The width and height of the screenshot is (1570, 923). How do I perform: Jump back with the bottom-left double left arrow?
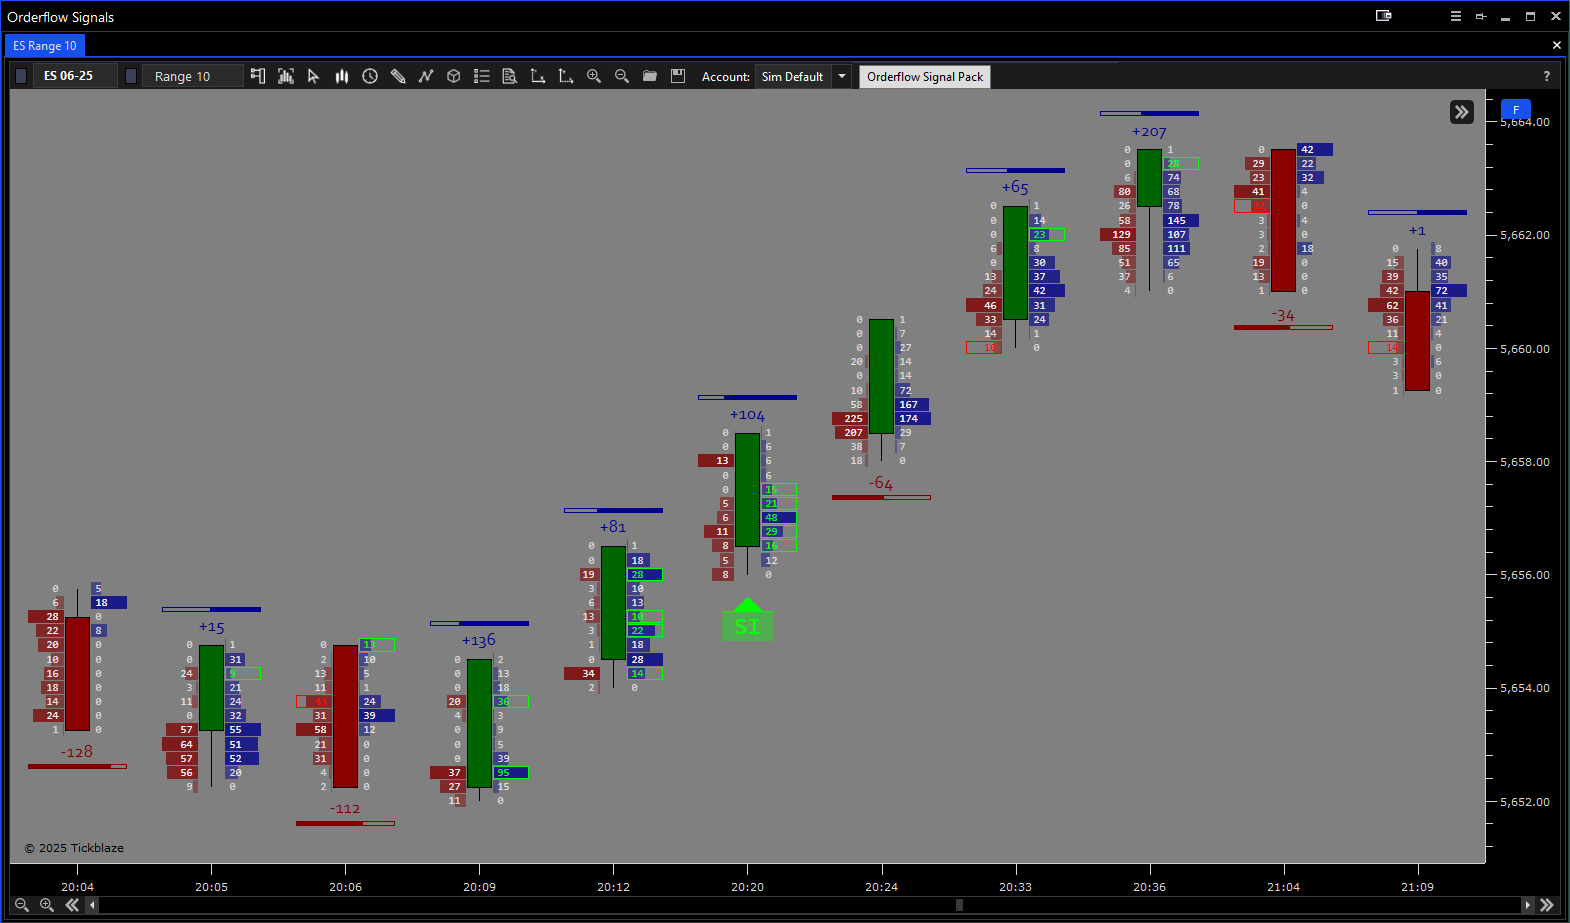tap(72, 905)
